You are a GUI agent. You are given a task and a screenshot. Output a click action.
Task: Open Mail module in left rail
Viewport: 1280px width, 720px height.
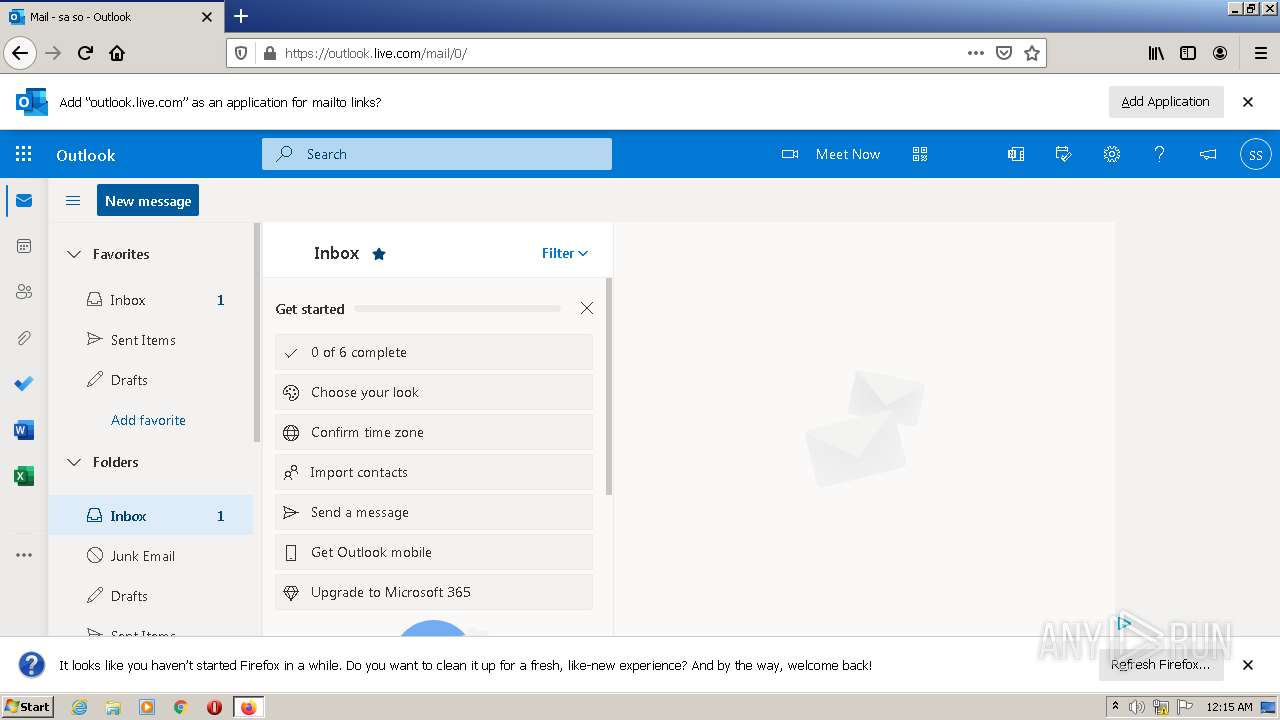coord(24,201)
